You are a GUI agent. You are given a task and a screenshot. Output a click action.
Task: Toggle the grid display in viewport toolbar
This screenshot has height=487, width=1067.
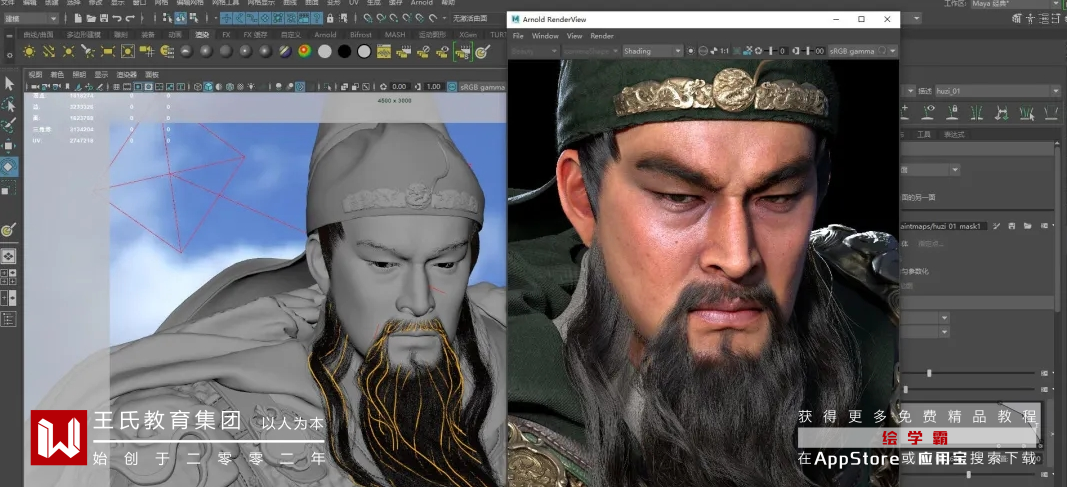pos(116,87)
